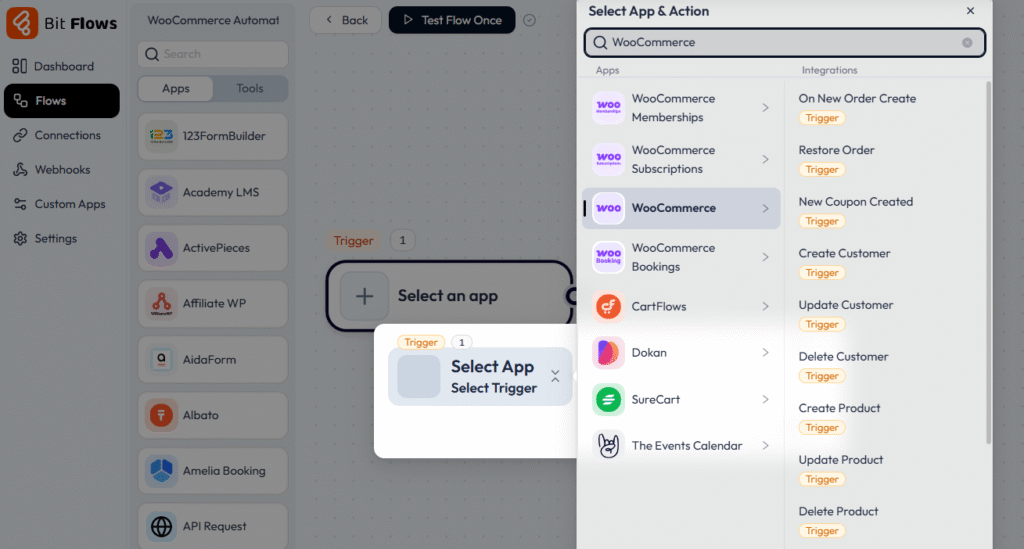The width and height of the screenshot is (1024, 549).
Task: Click the WooCommerce Bookings icon
Action: (608, 257)
